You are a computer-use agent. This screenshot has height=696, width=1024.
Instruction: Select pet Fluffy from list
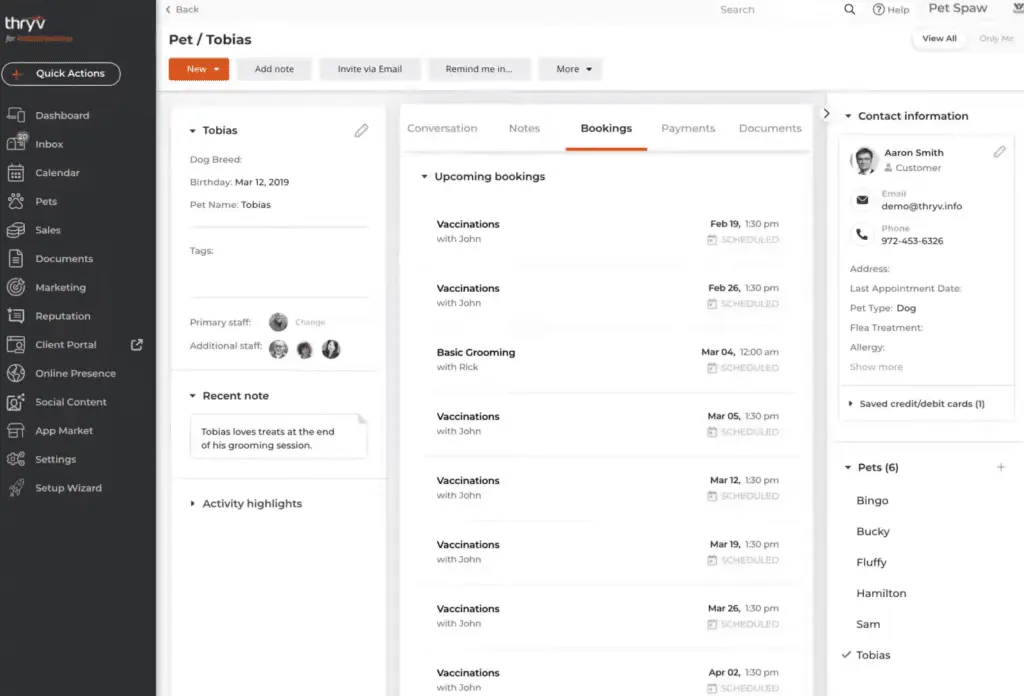tap(871, 562)
